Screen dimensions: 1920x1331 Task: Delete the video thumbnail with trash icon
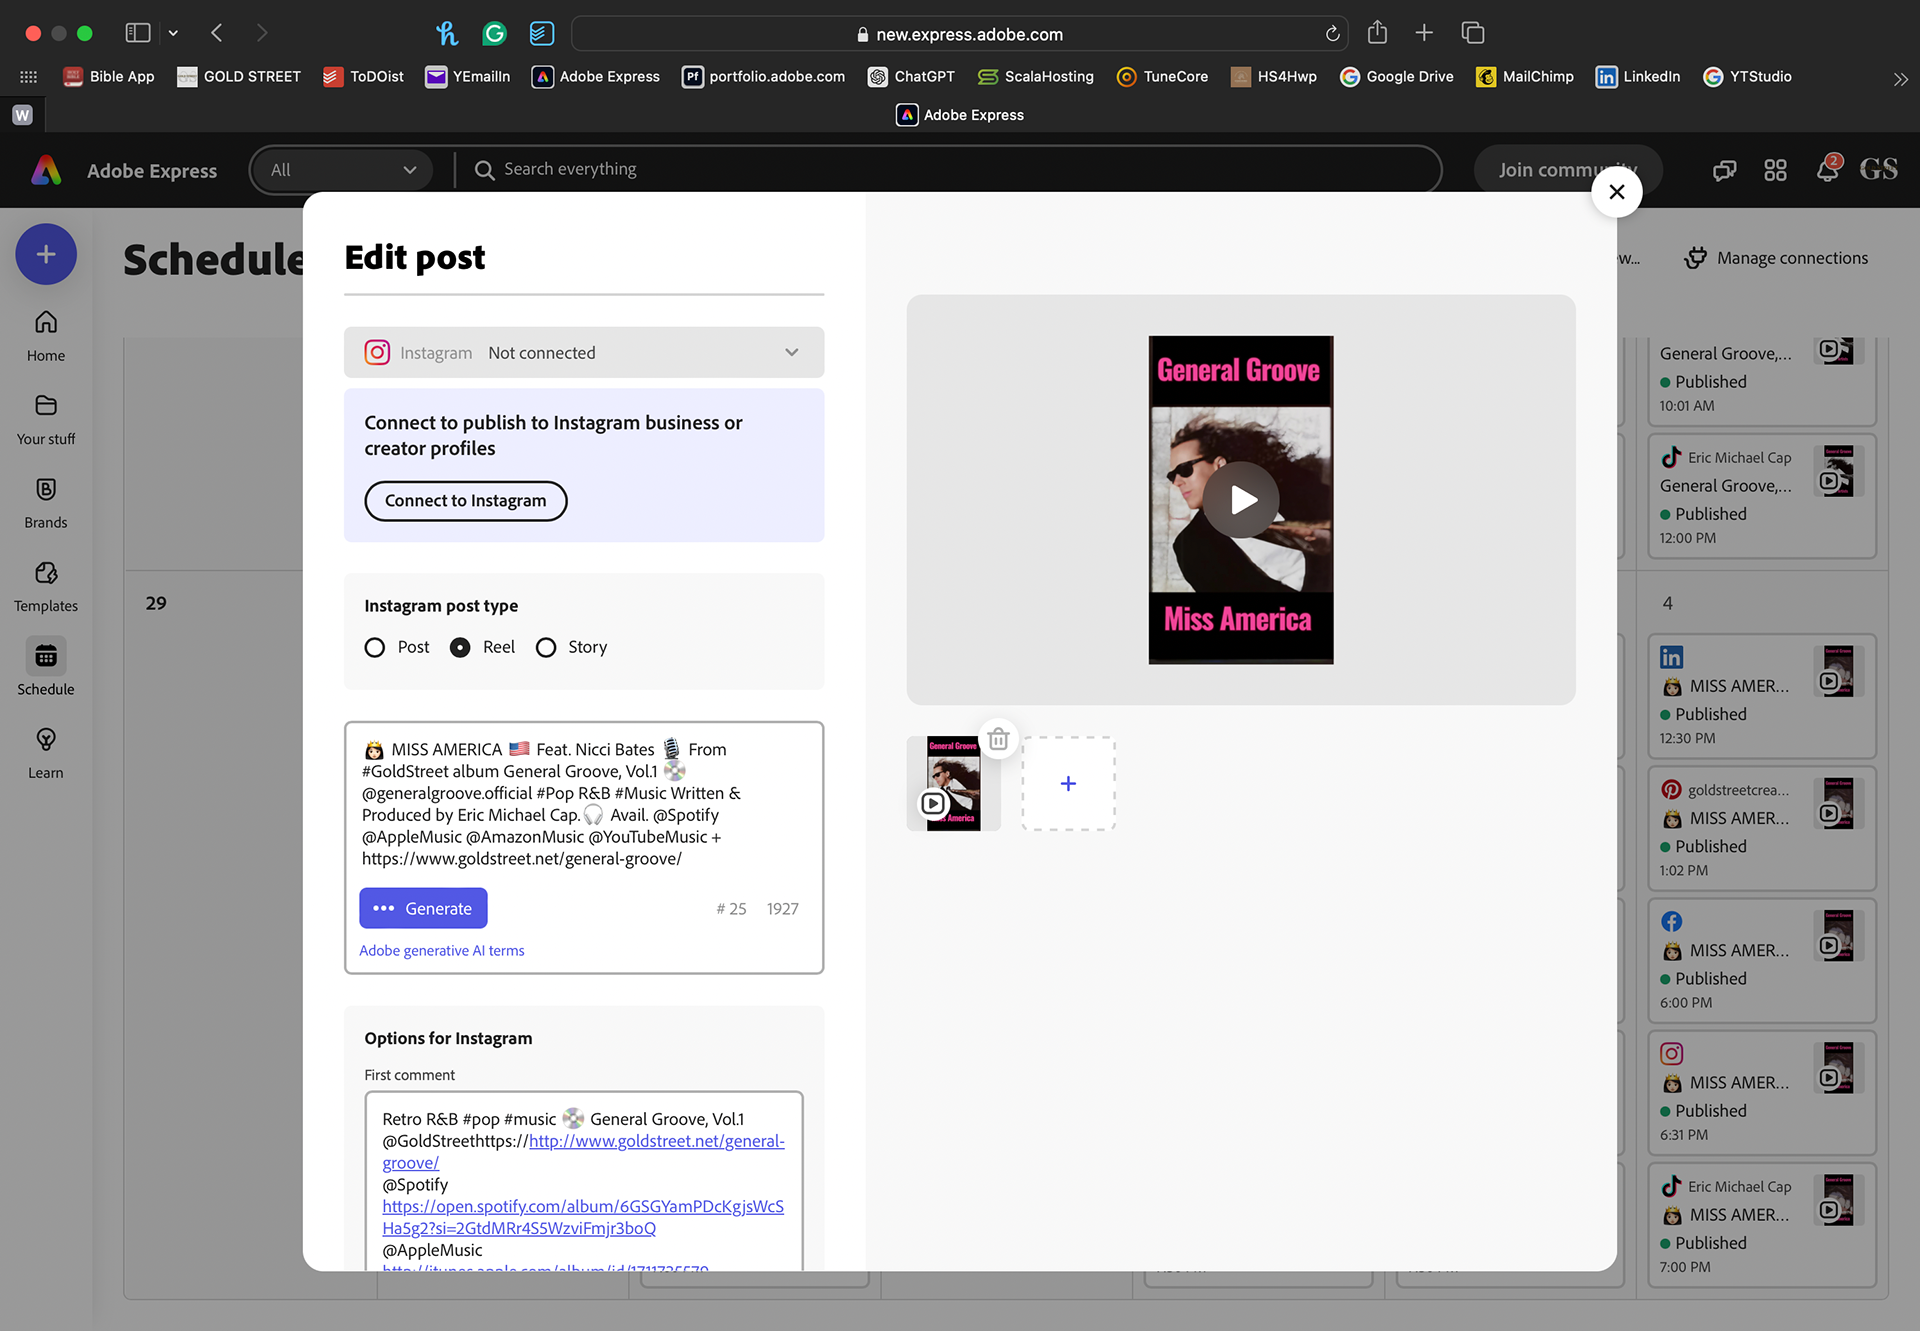[998, 739]
